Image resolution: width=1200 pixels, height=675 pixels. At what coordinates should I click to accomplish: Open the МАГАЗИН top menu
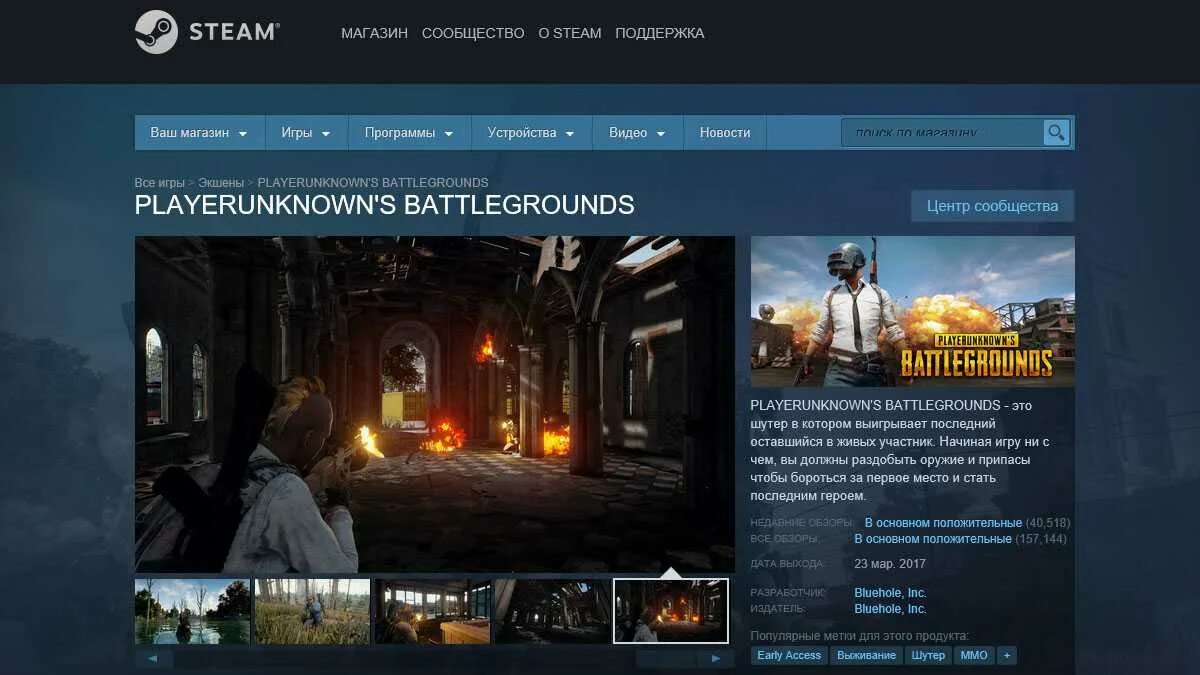(374, 33)
